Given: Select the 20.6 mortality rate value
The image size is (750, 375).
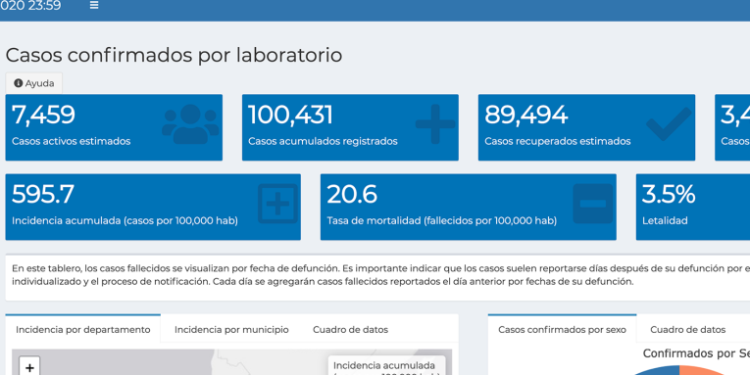Looking at the screenshot, I should pyautogui.click(x=352, y=195).
